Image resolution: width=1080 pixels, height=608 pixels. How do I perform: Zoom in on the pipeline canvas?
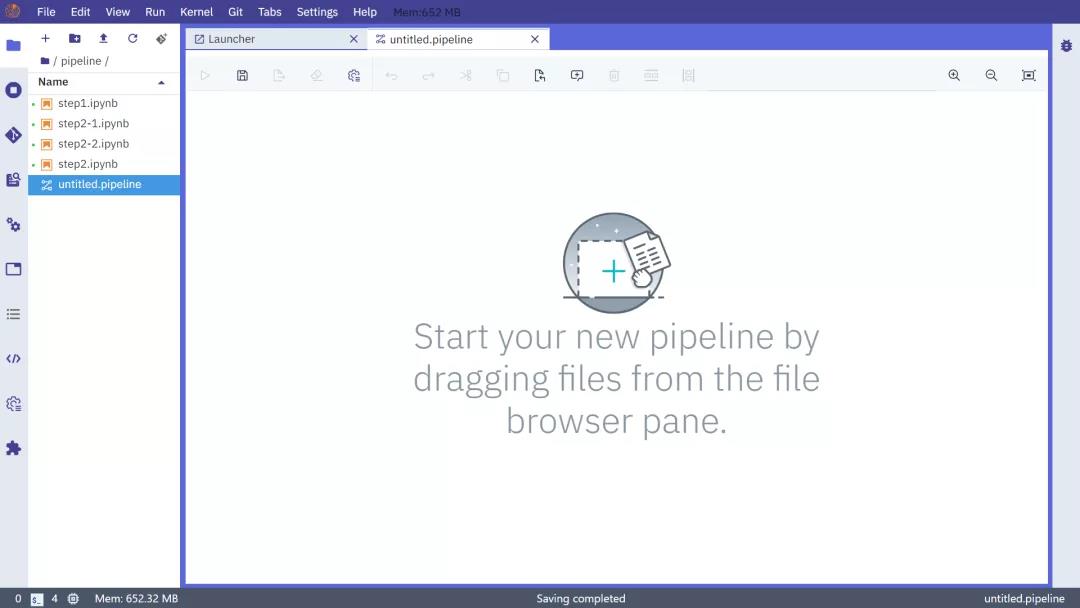coord(954,76)
